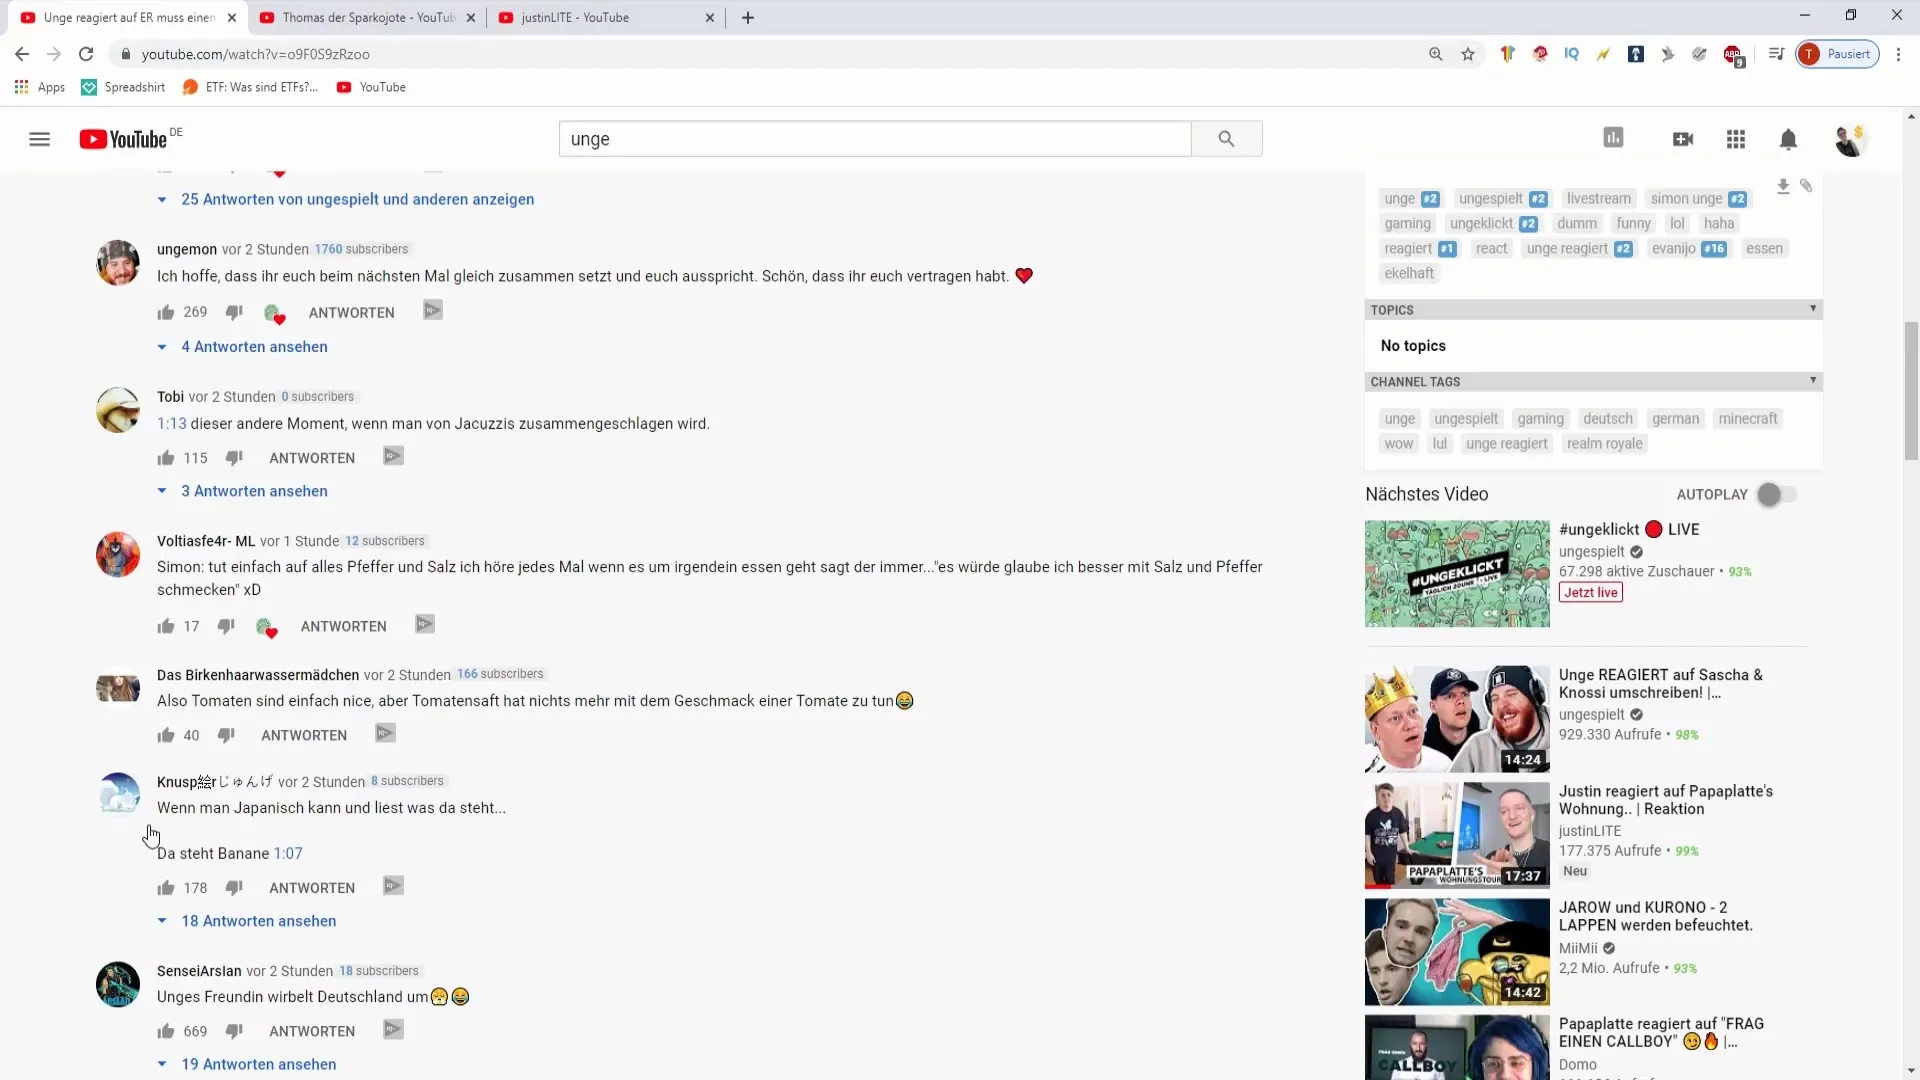The width and height of the screenshot is (1920, 1080).
Task: Click the address bar URL
Action: pyautogui.click(x=256, y=54)
